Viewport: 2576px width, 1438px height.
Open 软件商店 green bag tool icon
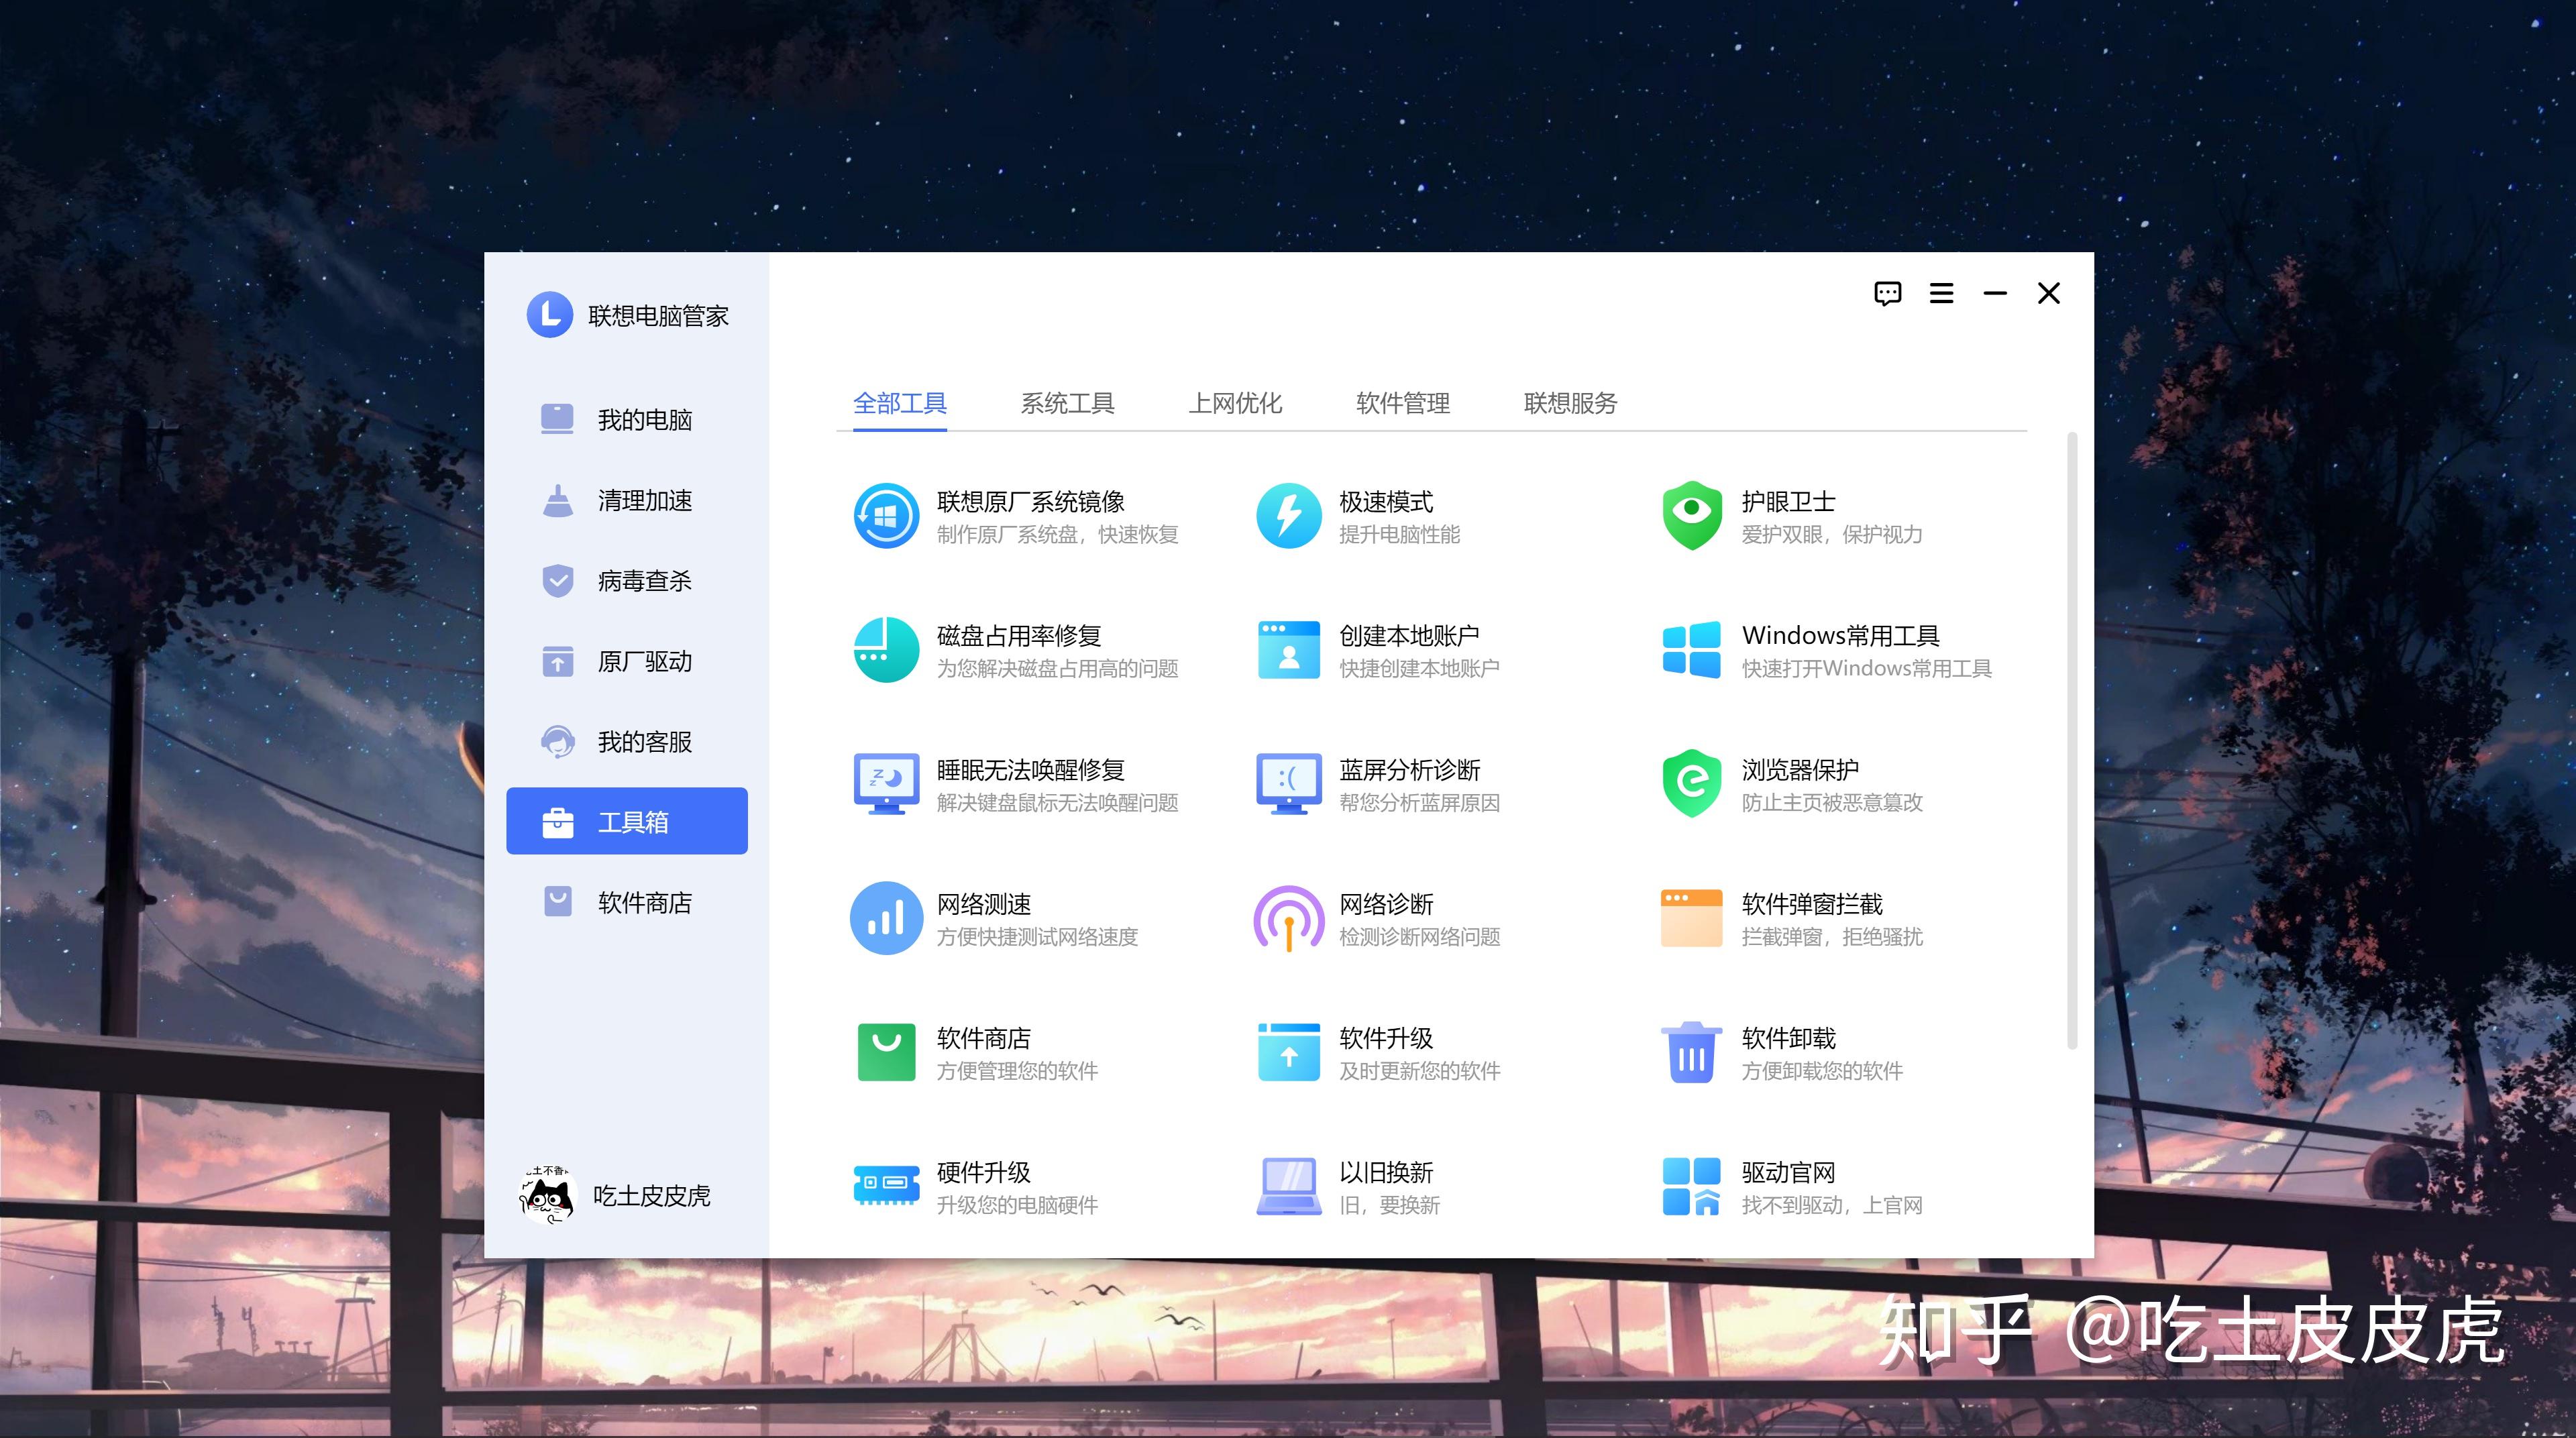886,1052
